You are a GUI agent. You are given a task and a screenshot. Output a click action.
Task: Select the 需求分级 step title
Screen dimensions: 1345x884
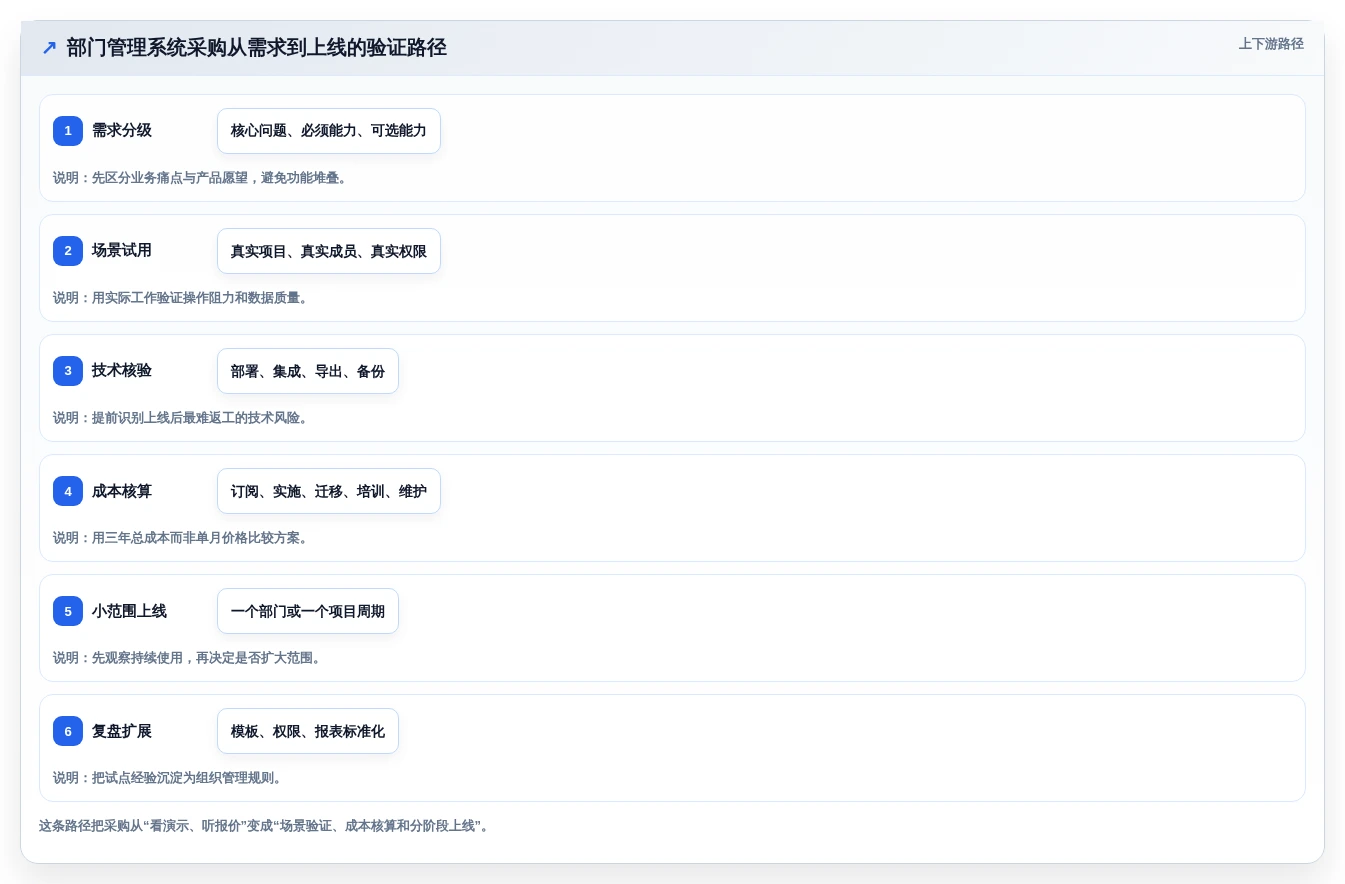(x=122, y=130)
